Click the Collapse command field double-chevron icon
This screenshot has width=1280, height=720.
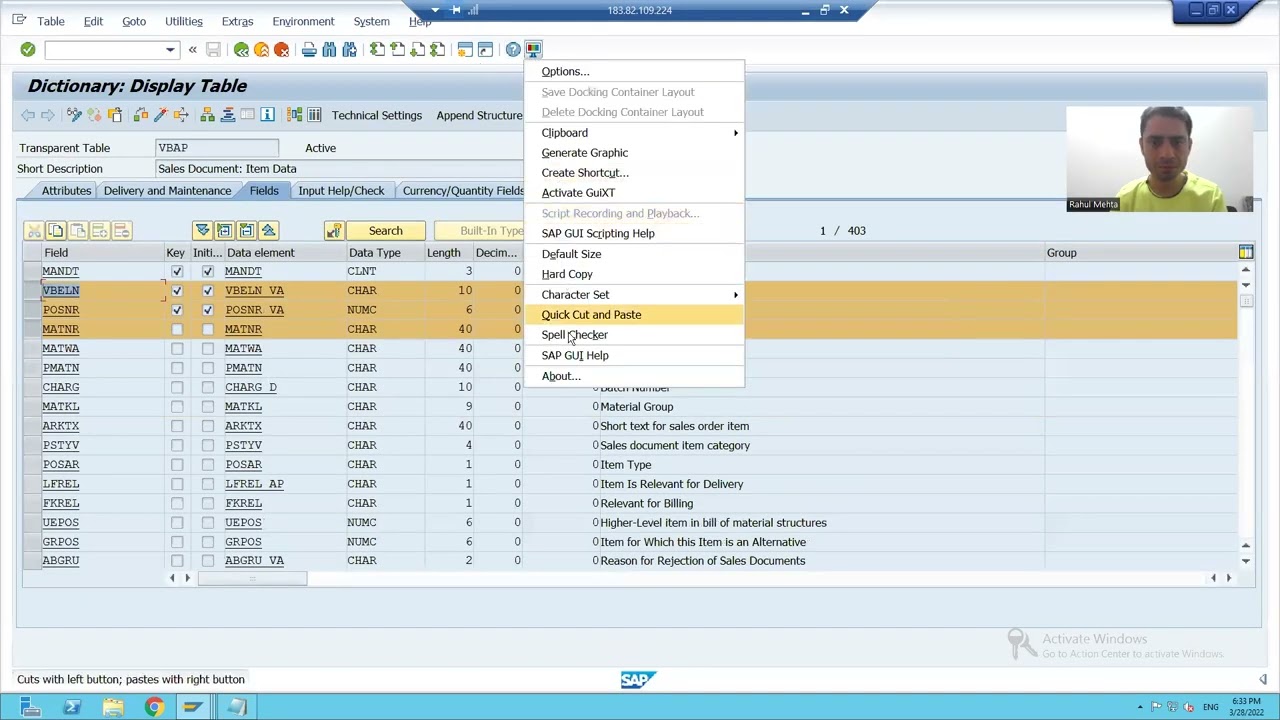[x=192, y=49]
